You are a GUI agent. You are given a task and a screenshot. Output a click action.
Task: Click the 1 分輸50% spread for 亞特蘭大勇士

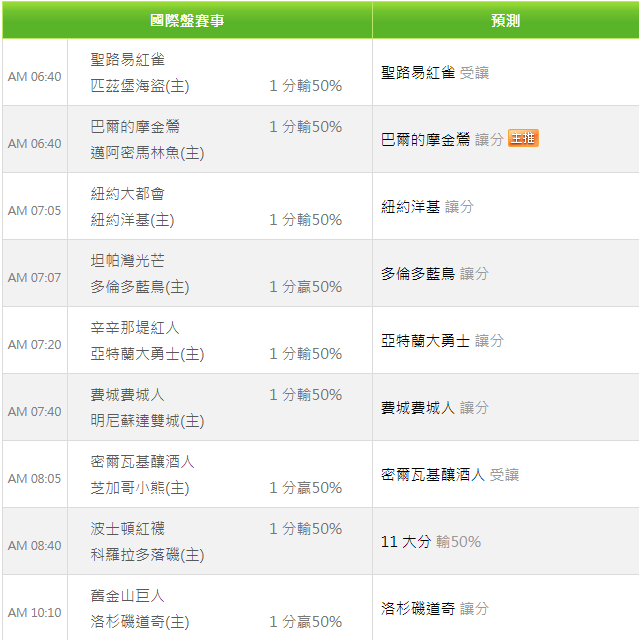click(306, 353)
